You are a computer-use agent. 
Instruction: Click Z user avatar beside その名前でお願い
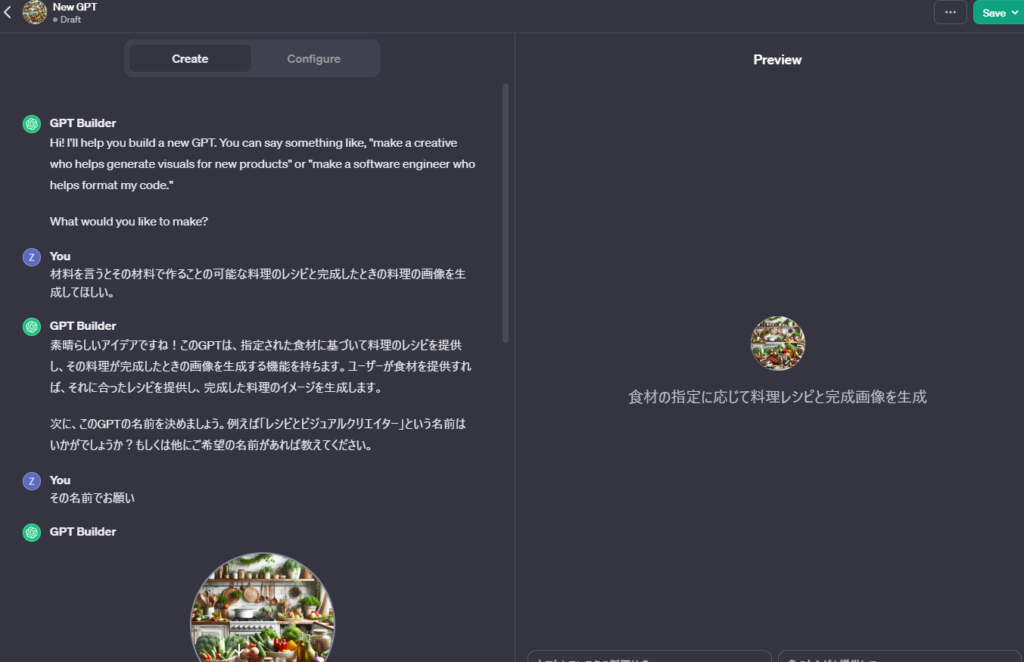tap(32, 481)
